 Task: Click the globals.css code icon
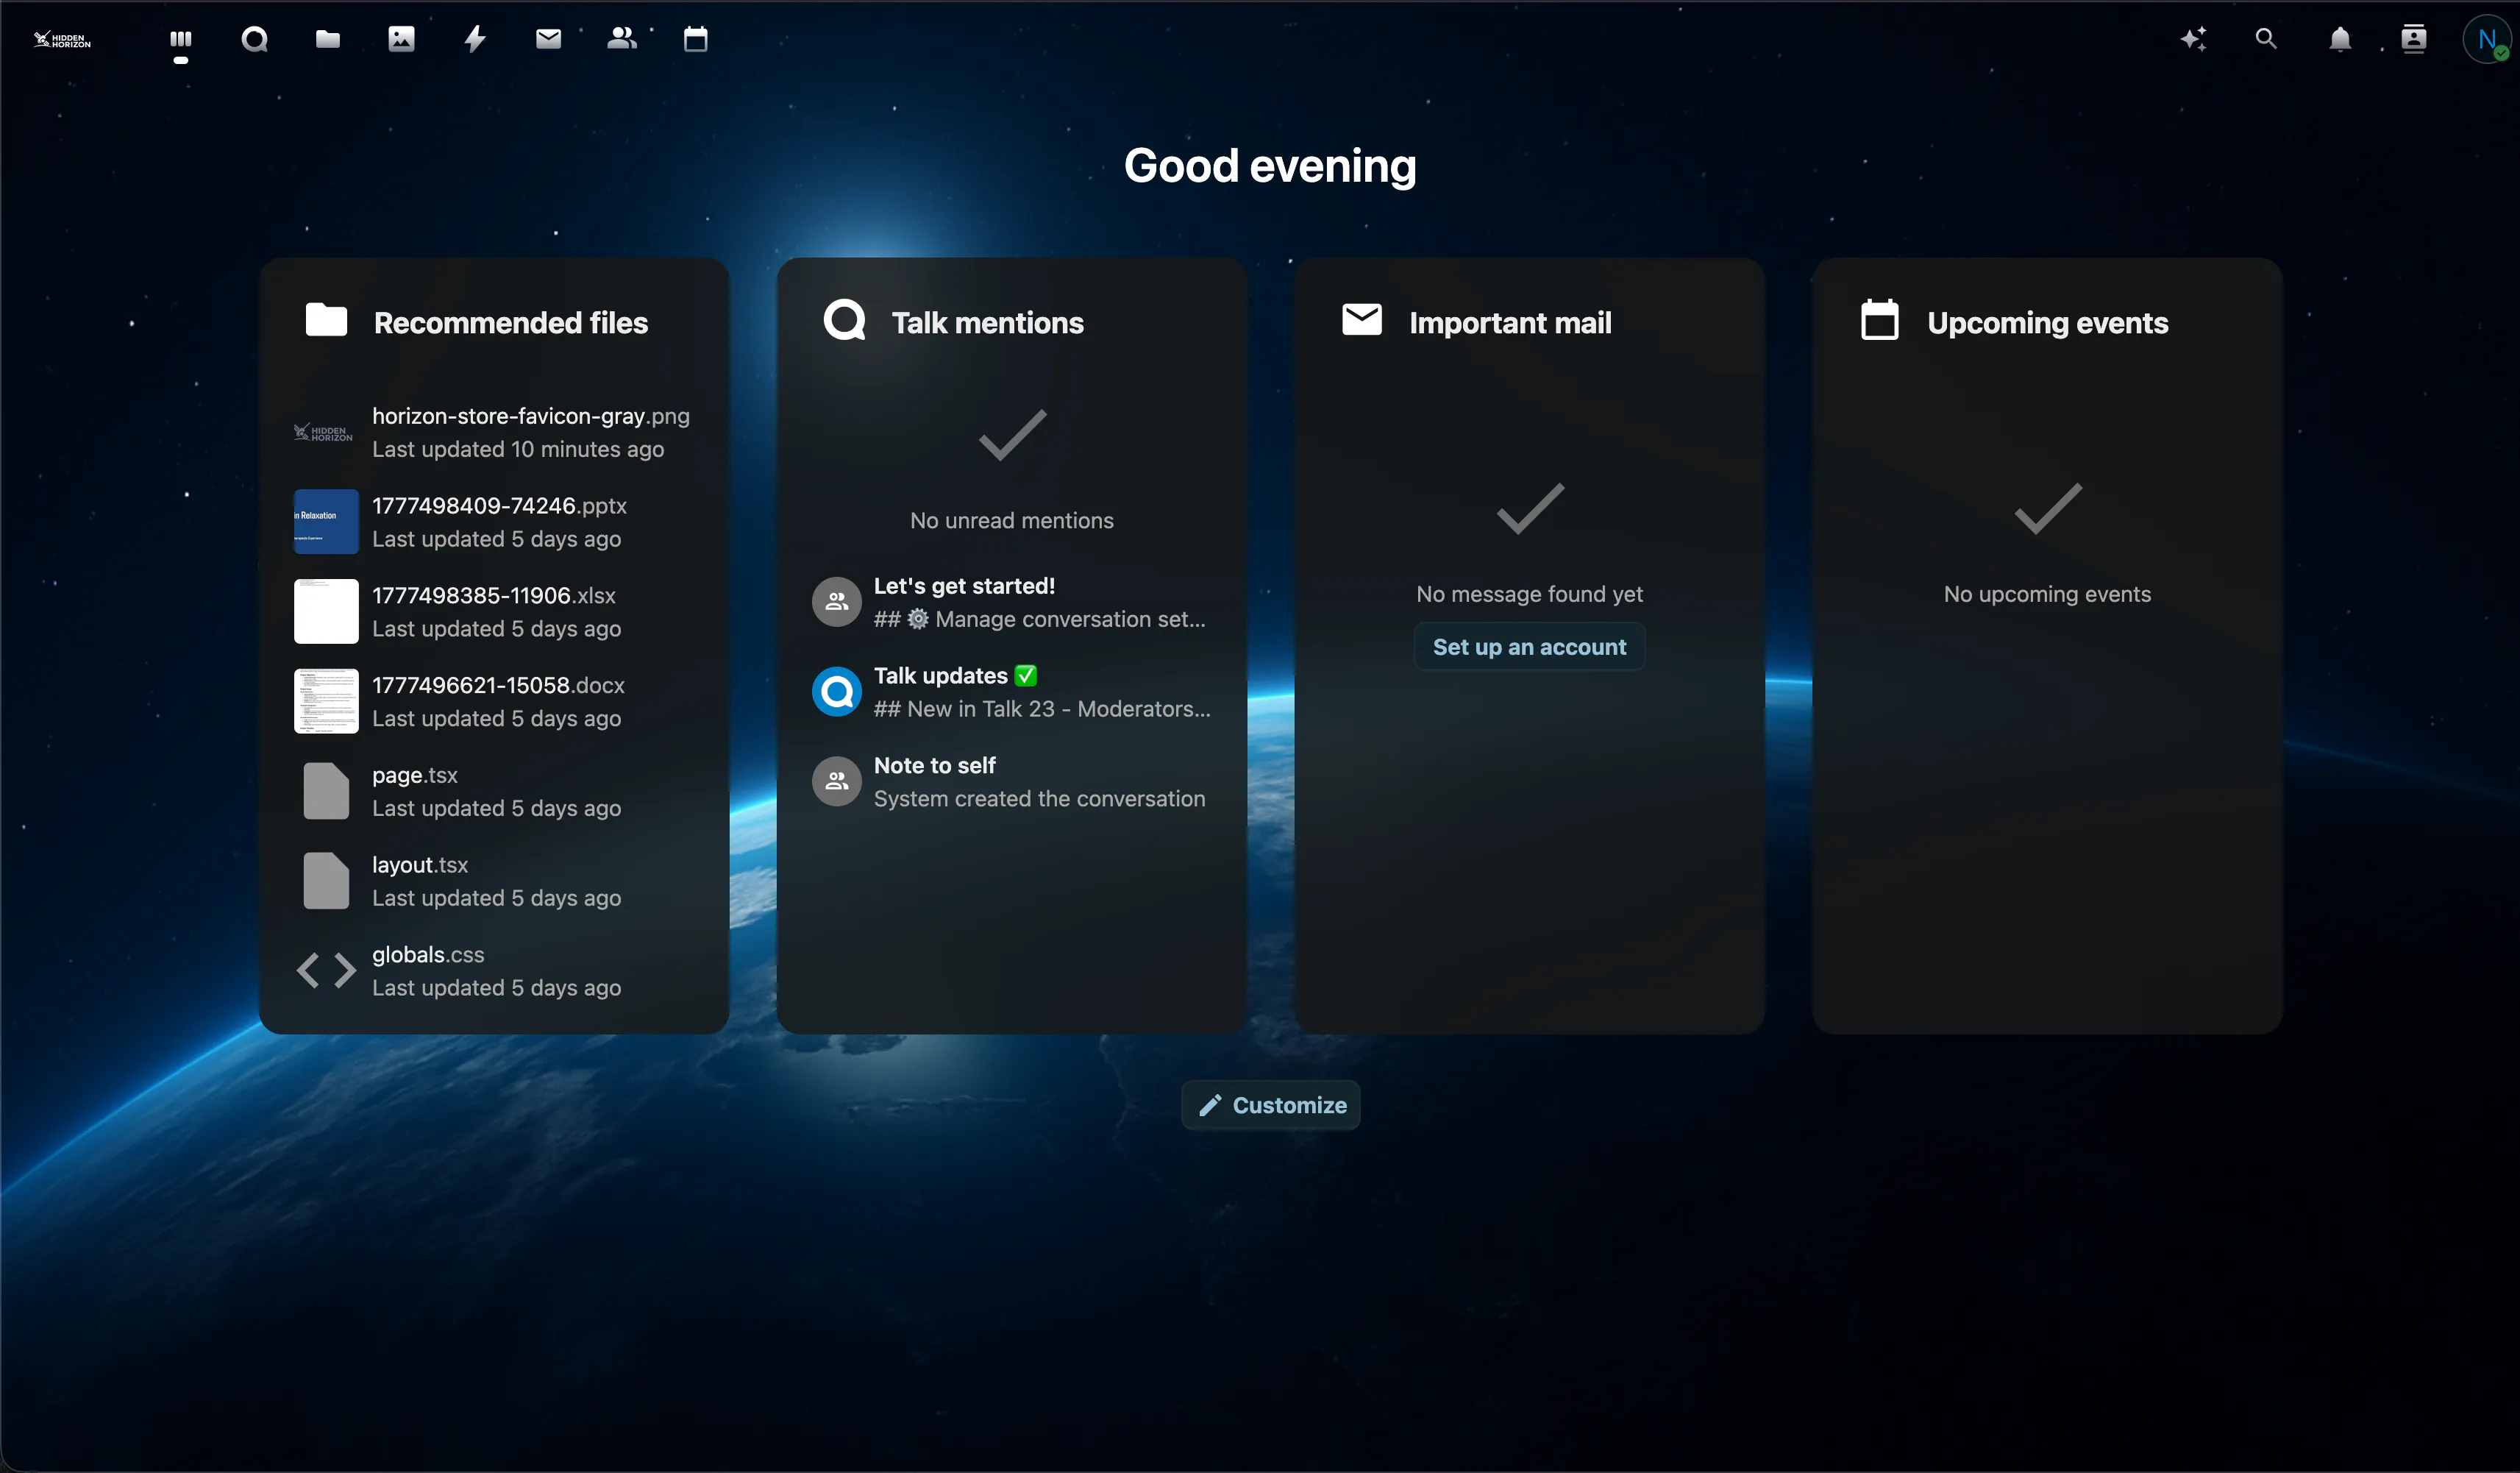(x=326, y=970)
